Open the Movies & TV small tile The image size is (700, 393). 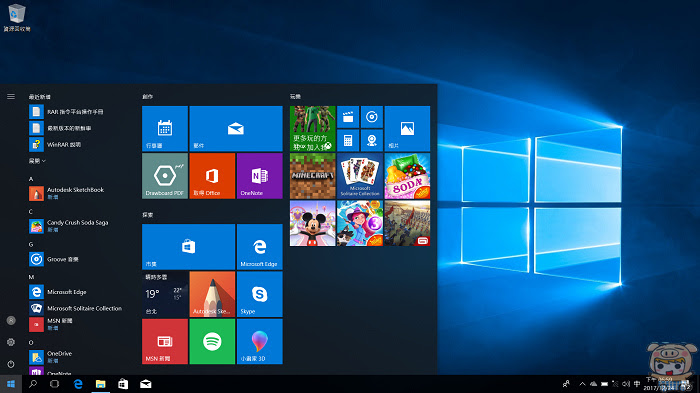pos(348,117)
